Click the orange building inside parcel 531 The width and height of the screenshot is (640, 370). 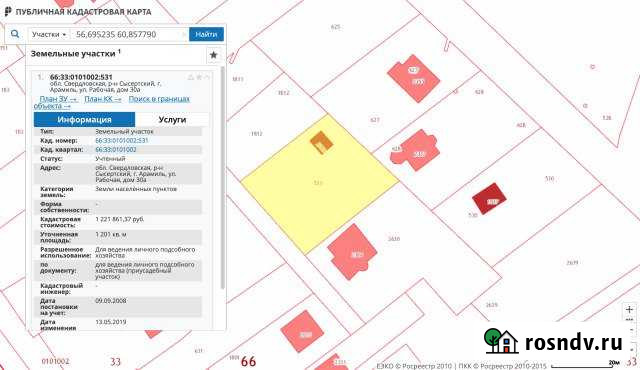pyautogui.click(x=322, y=143)
